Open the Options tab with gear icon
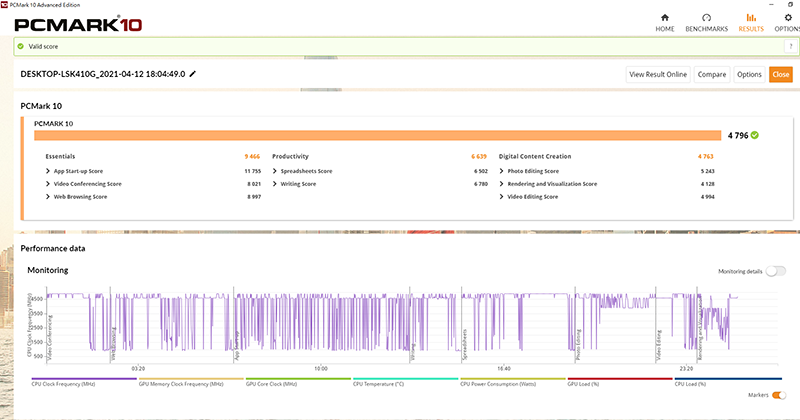 [x=787, y=22]
